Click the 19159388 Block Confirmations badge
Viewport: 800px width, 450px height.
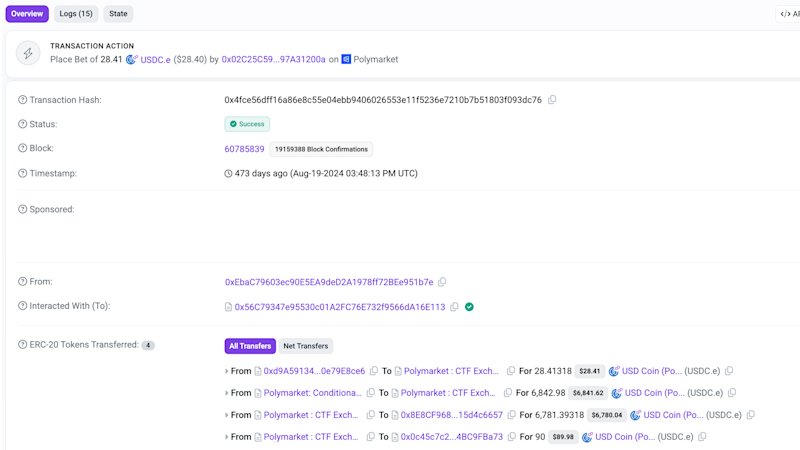tap(321, 149)
